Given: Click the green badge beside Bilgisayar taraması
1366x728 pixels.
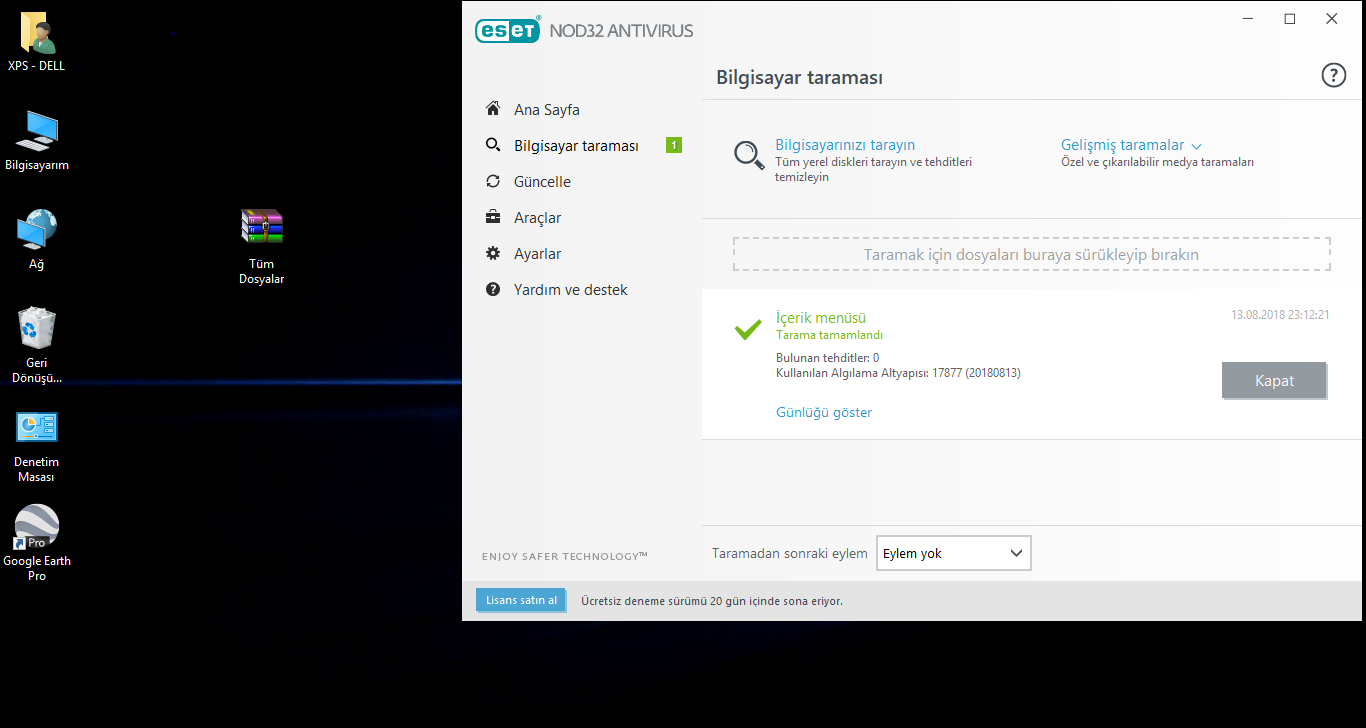Looking at the screenshot, I should click(674, 146).
